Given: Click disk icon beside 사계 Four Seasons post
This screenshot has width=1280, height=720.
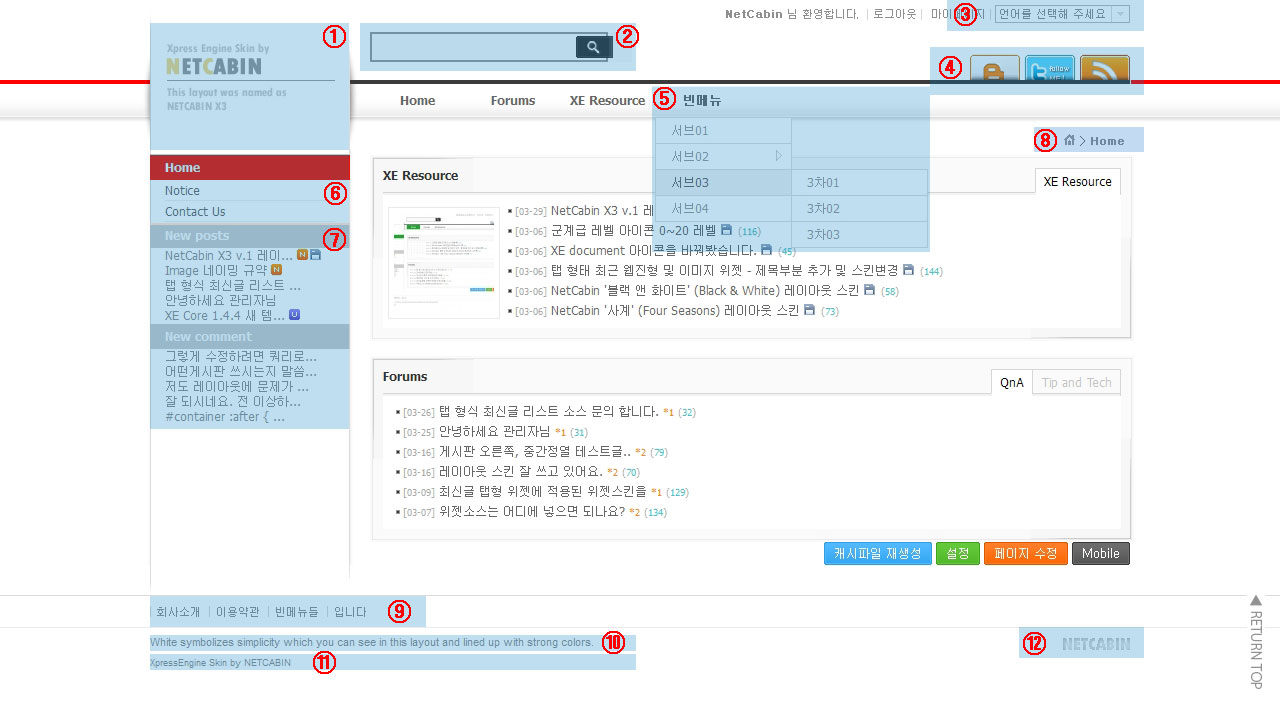Looking at the screenshot, I should [x=809, y=310].
